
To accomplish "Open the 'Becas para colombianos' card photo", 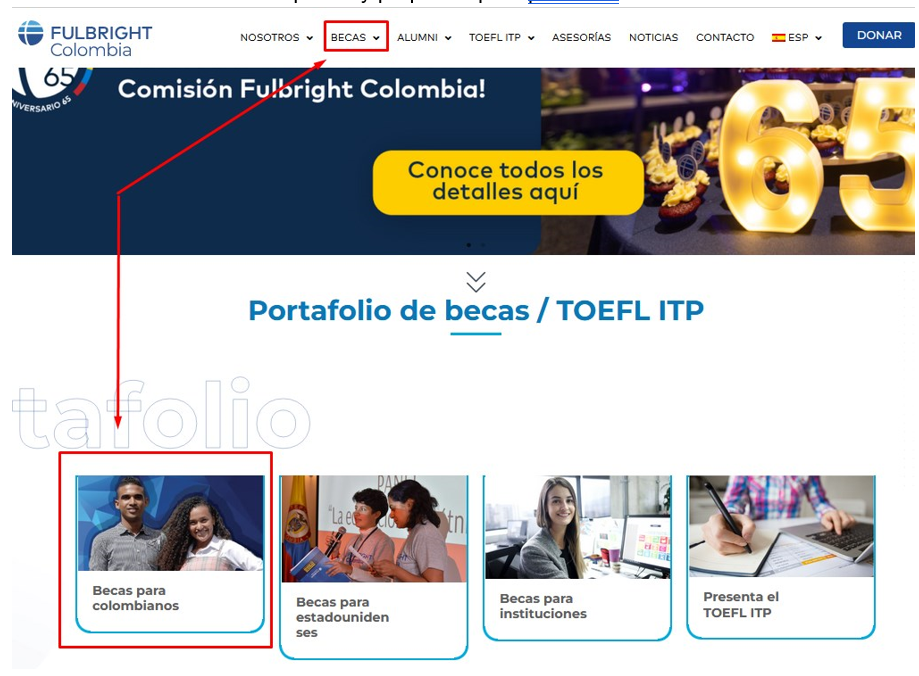I will pyautogui.click(x=171, y=523).
